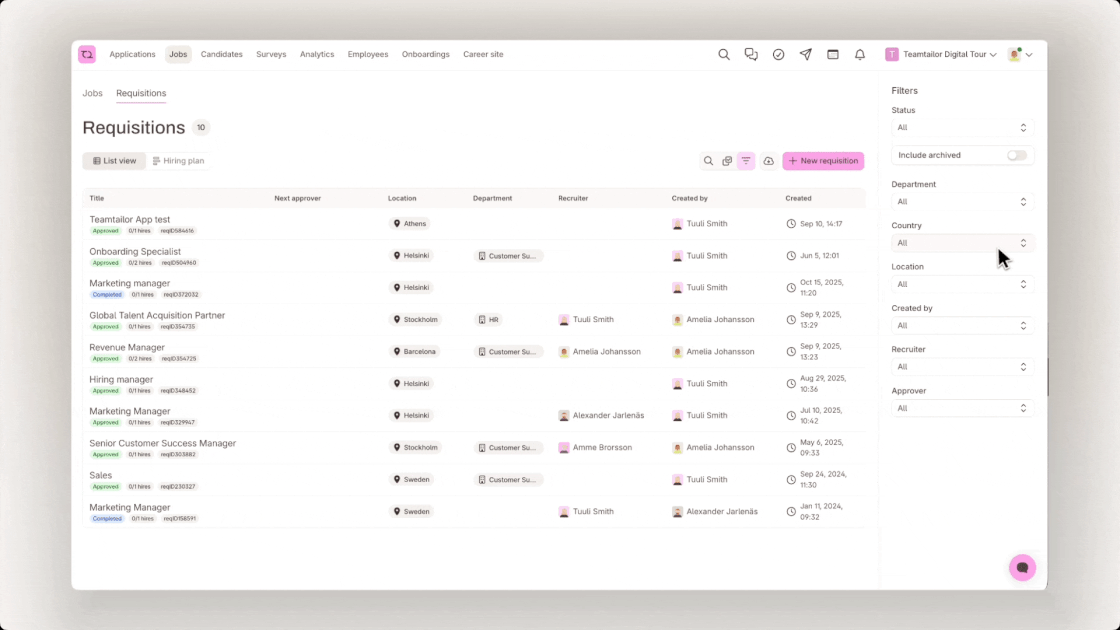Select the Requisitions sub-tab
1120x630 pixels.
(141, 93)
